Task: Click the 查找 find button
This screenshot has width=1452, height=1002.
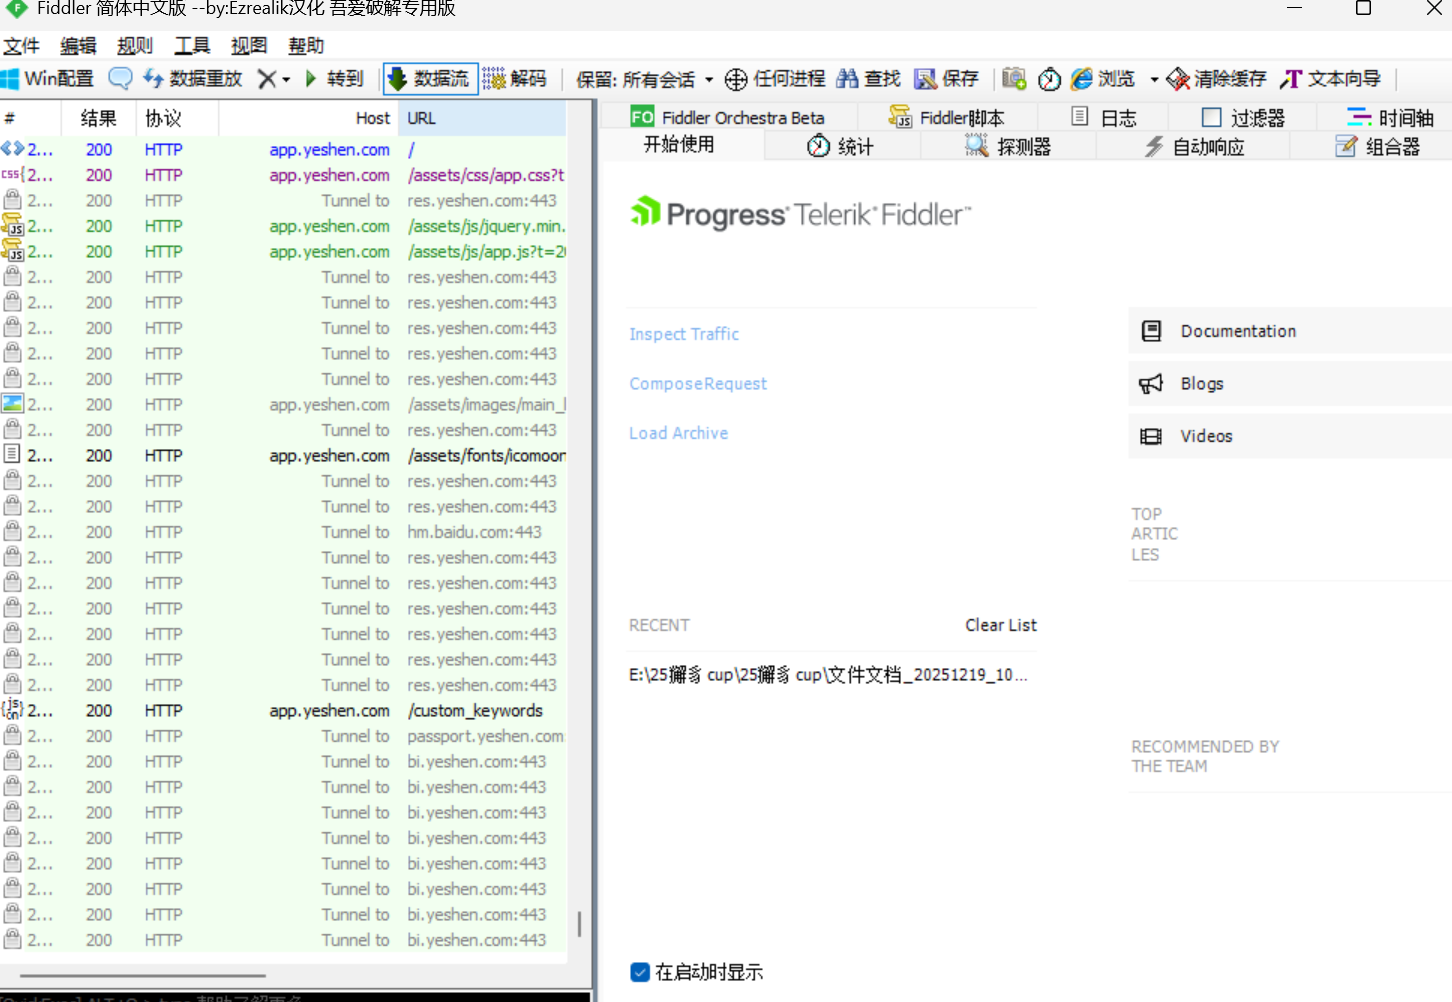Action: tap(869, 79)
